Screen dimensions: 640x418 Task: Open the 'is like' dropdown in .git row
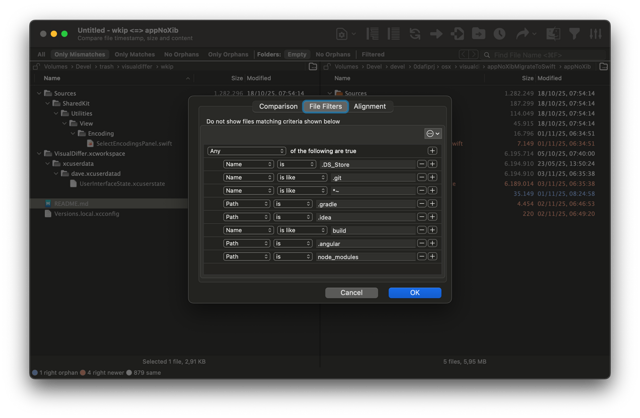pos(302,178)
